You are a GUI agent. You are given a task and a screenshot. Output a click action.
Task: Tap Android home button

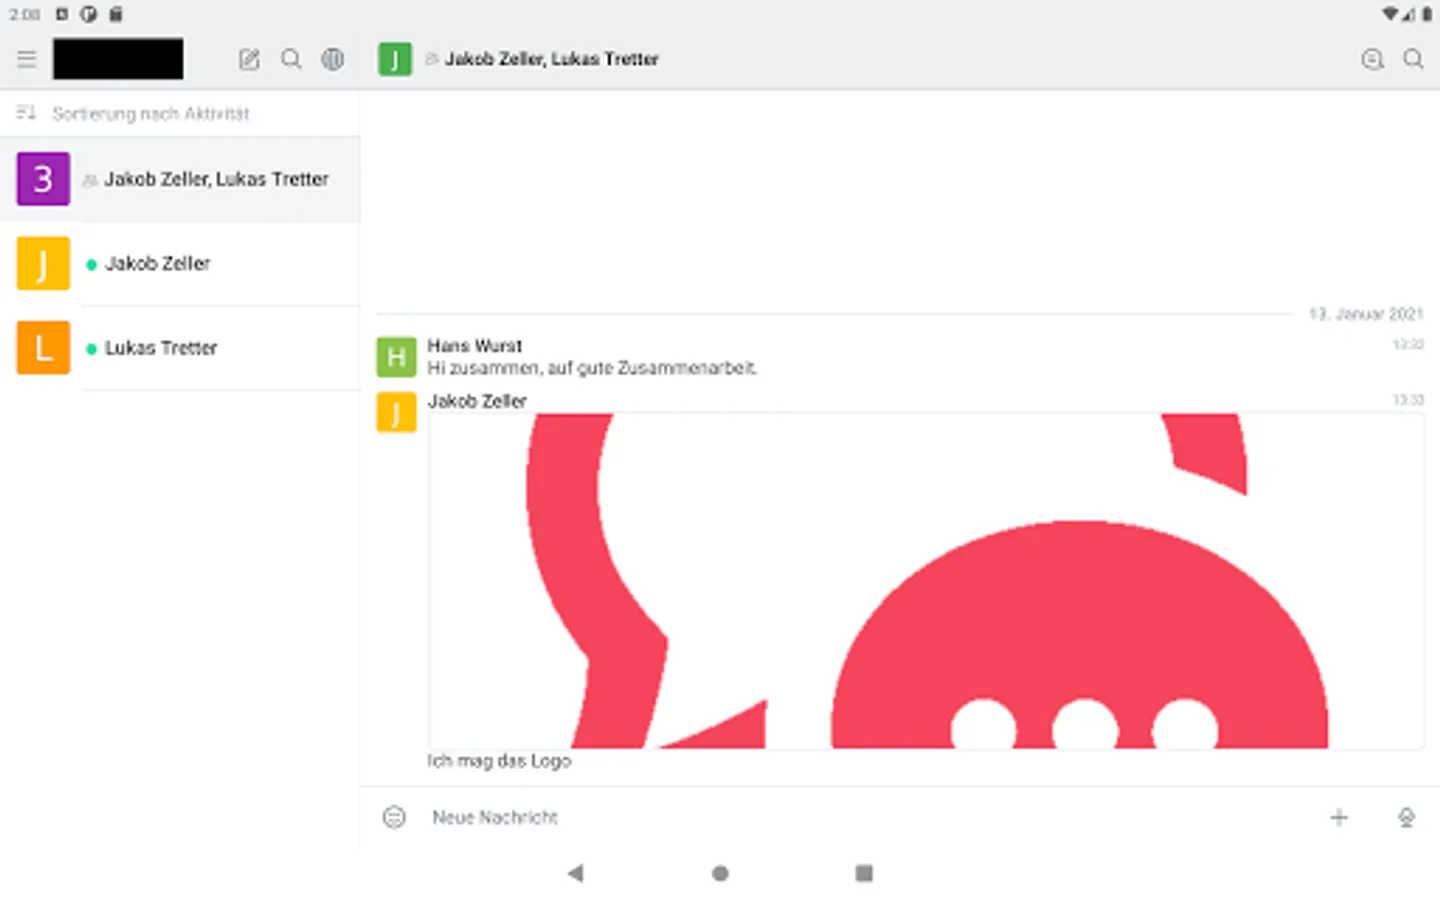point(720,873)
